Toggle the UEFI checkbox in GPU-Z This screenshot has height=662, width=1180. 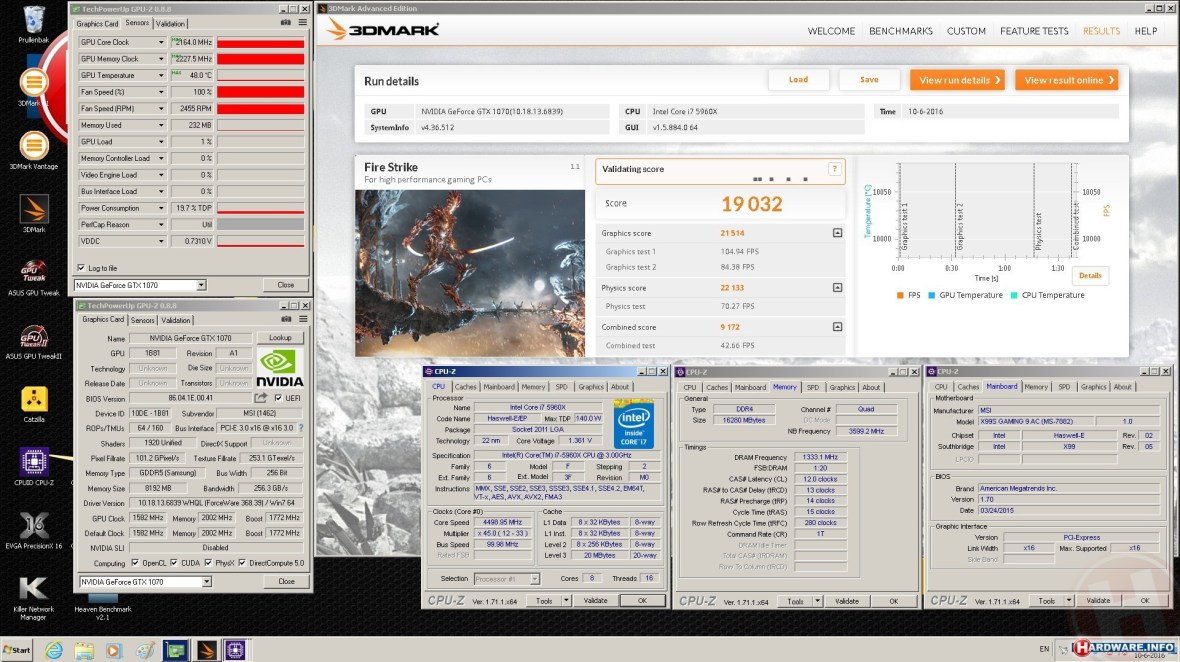point(277,398)
